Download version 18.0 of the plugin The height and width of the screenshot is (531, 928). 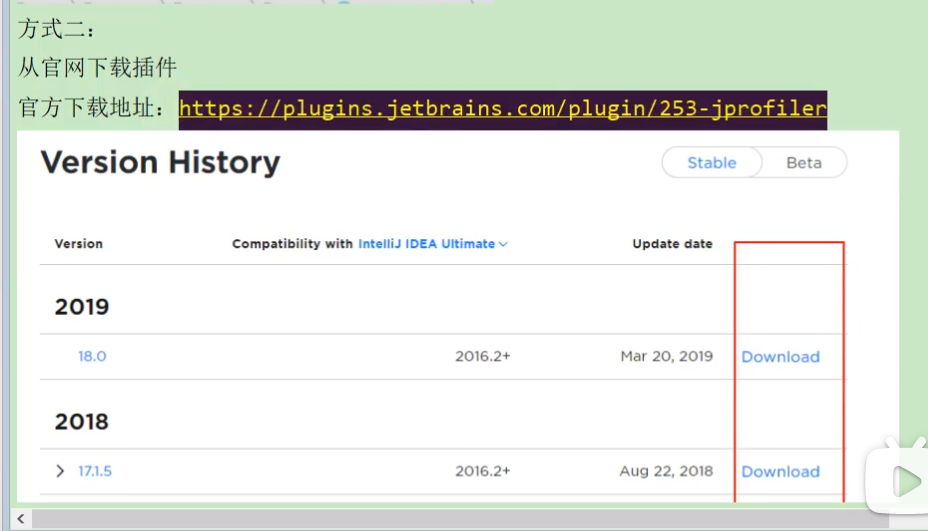(780, 357)
